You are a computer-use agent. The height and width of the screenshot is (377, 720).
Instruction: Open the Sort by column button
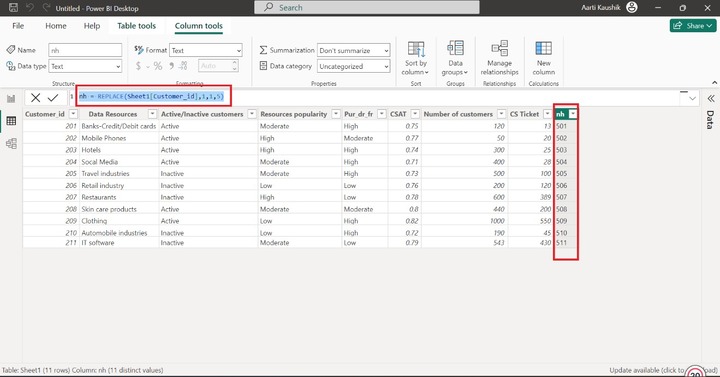(416, 58)
